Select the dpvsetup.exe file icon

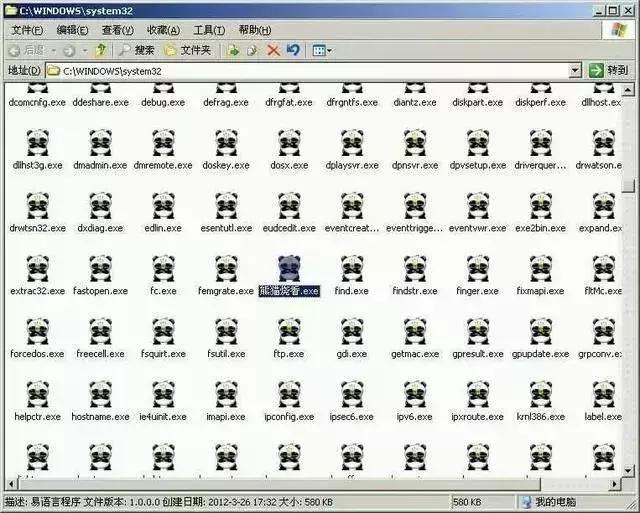click(478, 142)
